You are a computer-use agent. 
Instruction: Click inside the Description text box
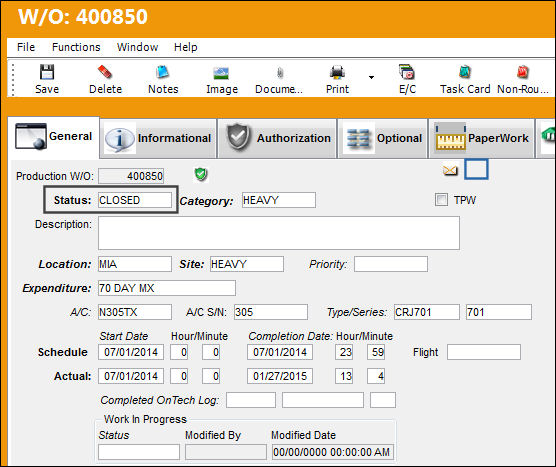[279, 233]
